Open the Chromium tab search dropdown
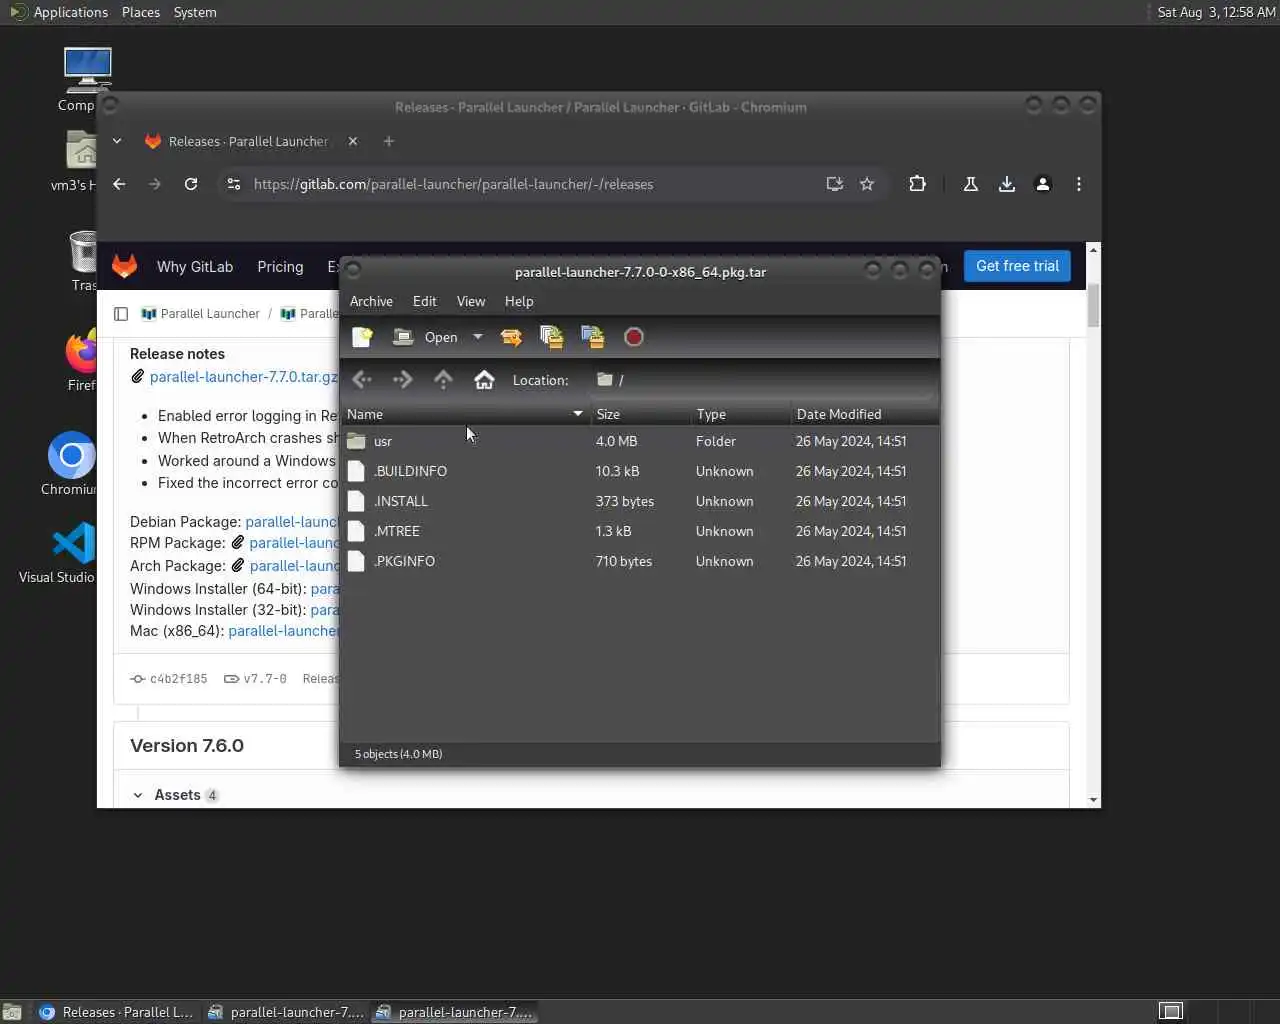 (117, 141)
